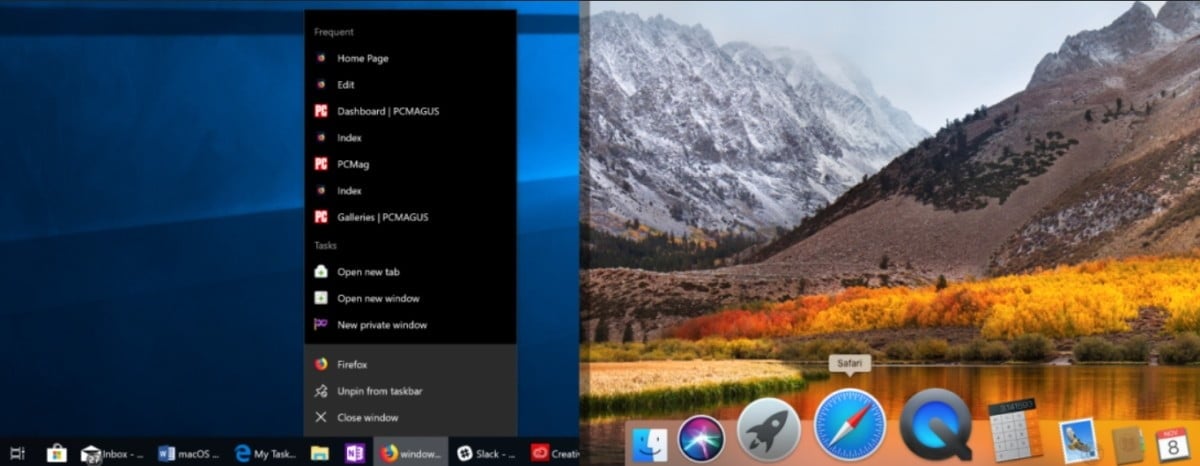The image size is (1200, 466).
Task: Choose Open new window task
Action: [410, 298]
